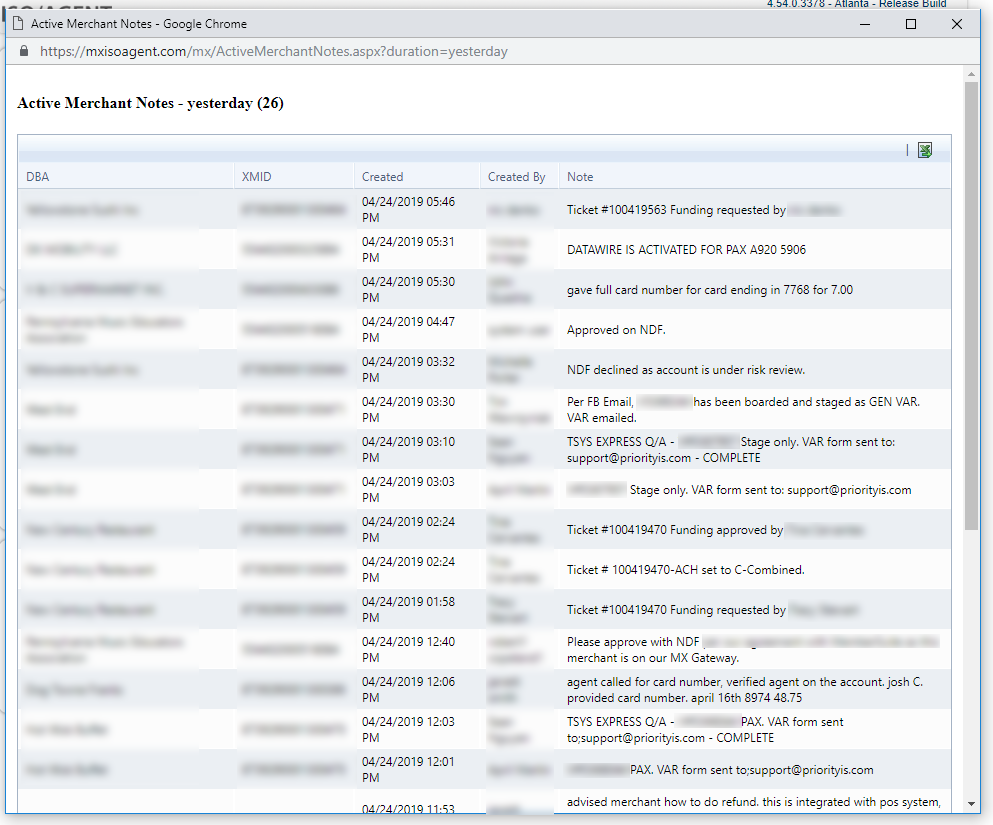This screenshot has height=825, width=993.
Task: Sort the table by the Created By column
Action: (518, 176)
